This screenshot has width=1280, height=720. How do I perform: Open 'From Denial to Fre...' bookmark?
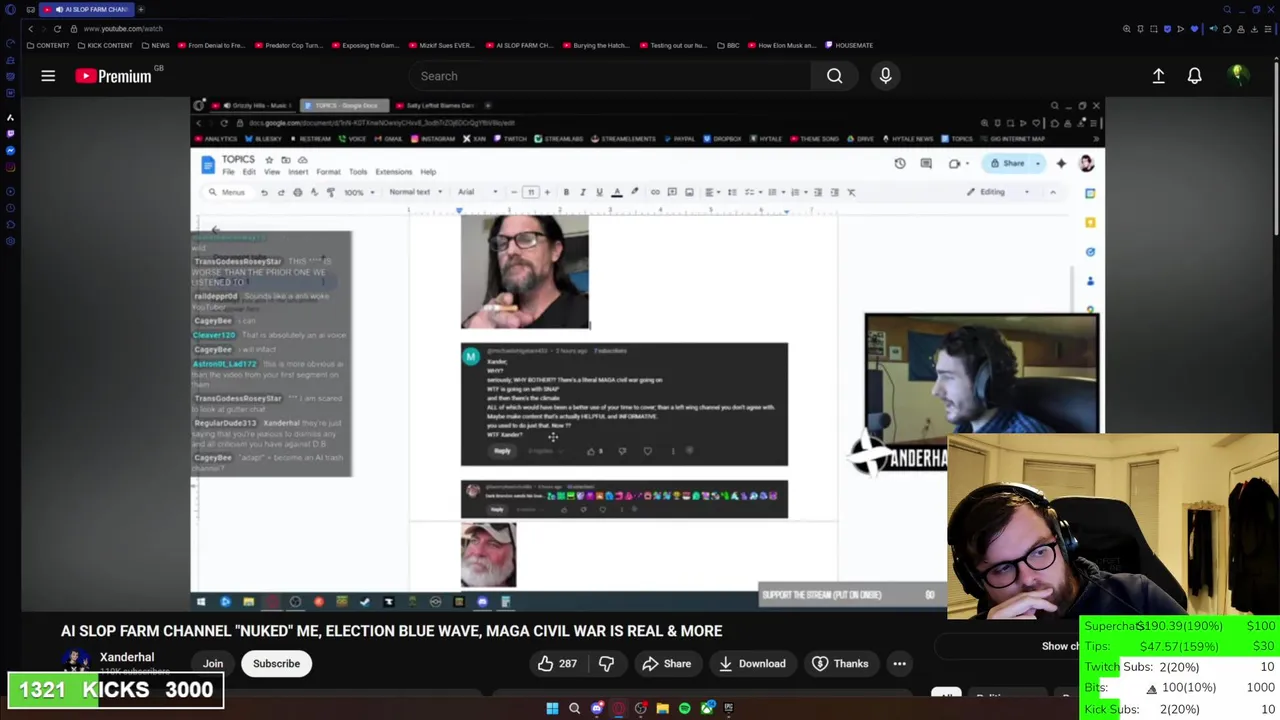pos(210,45)
